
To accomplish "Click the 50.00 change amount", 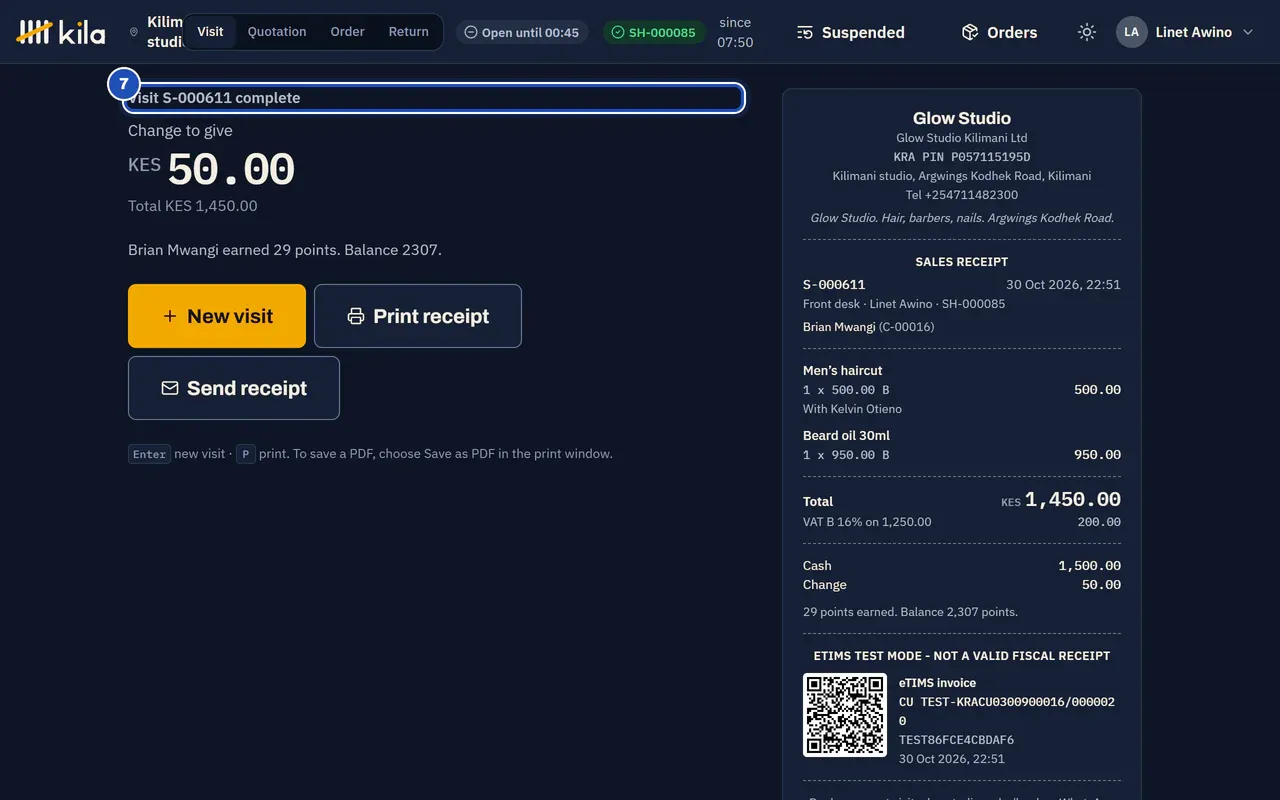I will pyautogui.click(x=231, y=170).
